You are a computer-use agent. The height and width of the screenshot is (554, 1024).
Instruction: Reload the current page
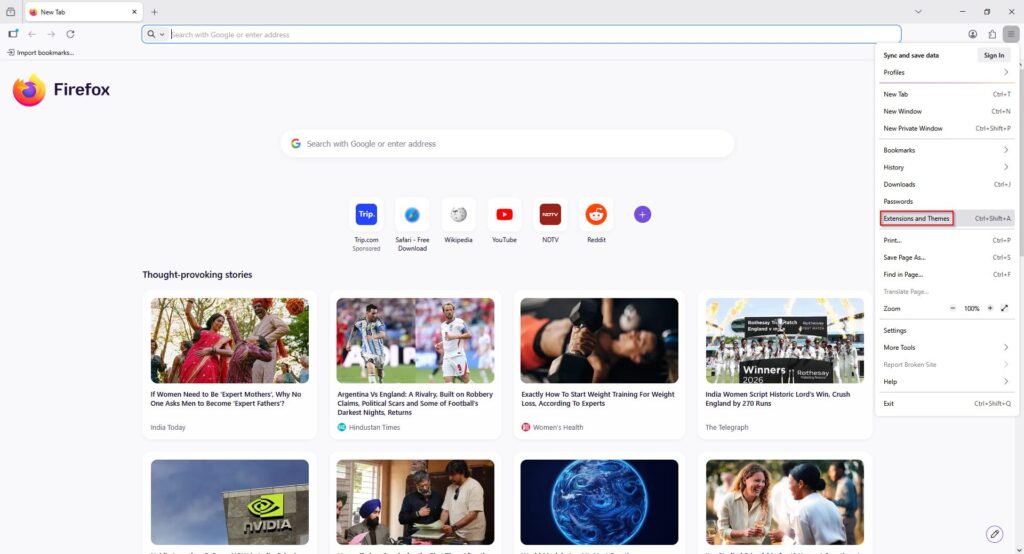coord(70,34)
